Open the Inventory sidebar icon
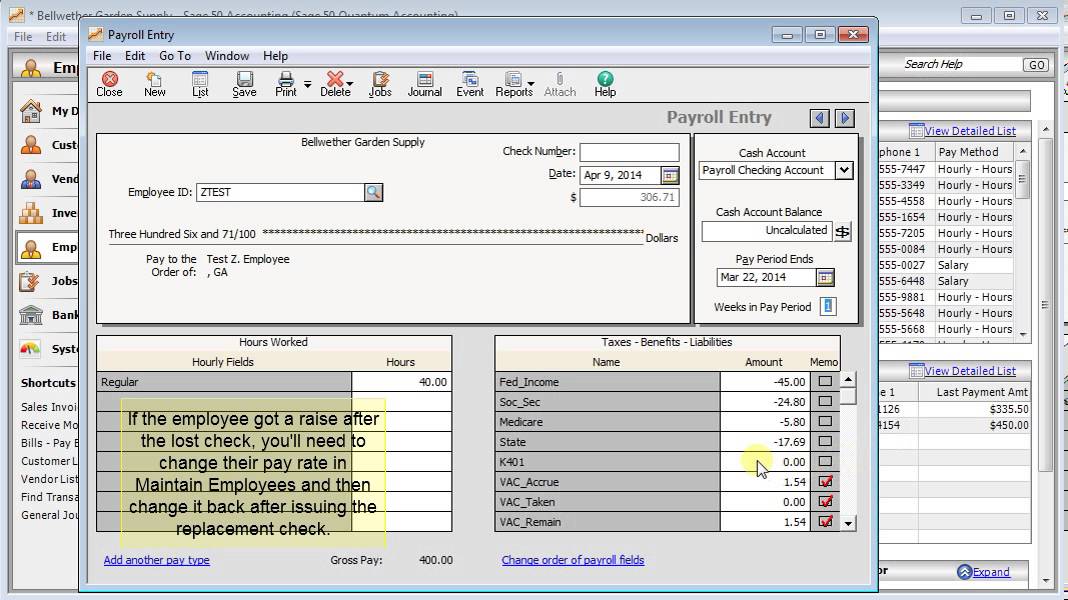 [31, 212]
